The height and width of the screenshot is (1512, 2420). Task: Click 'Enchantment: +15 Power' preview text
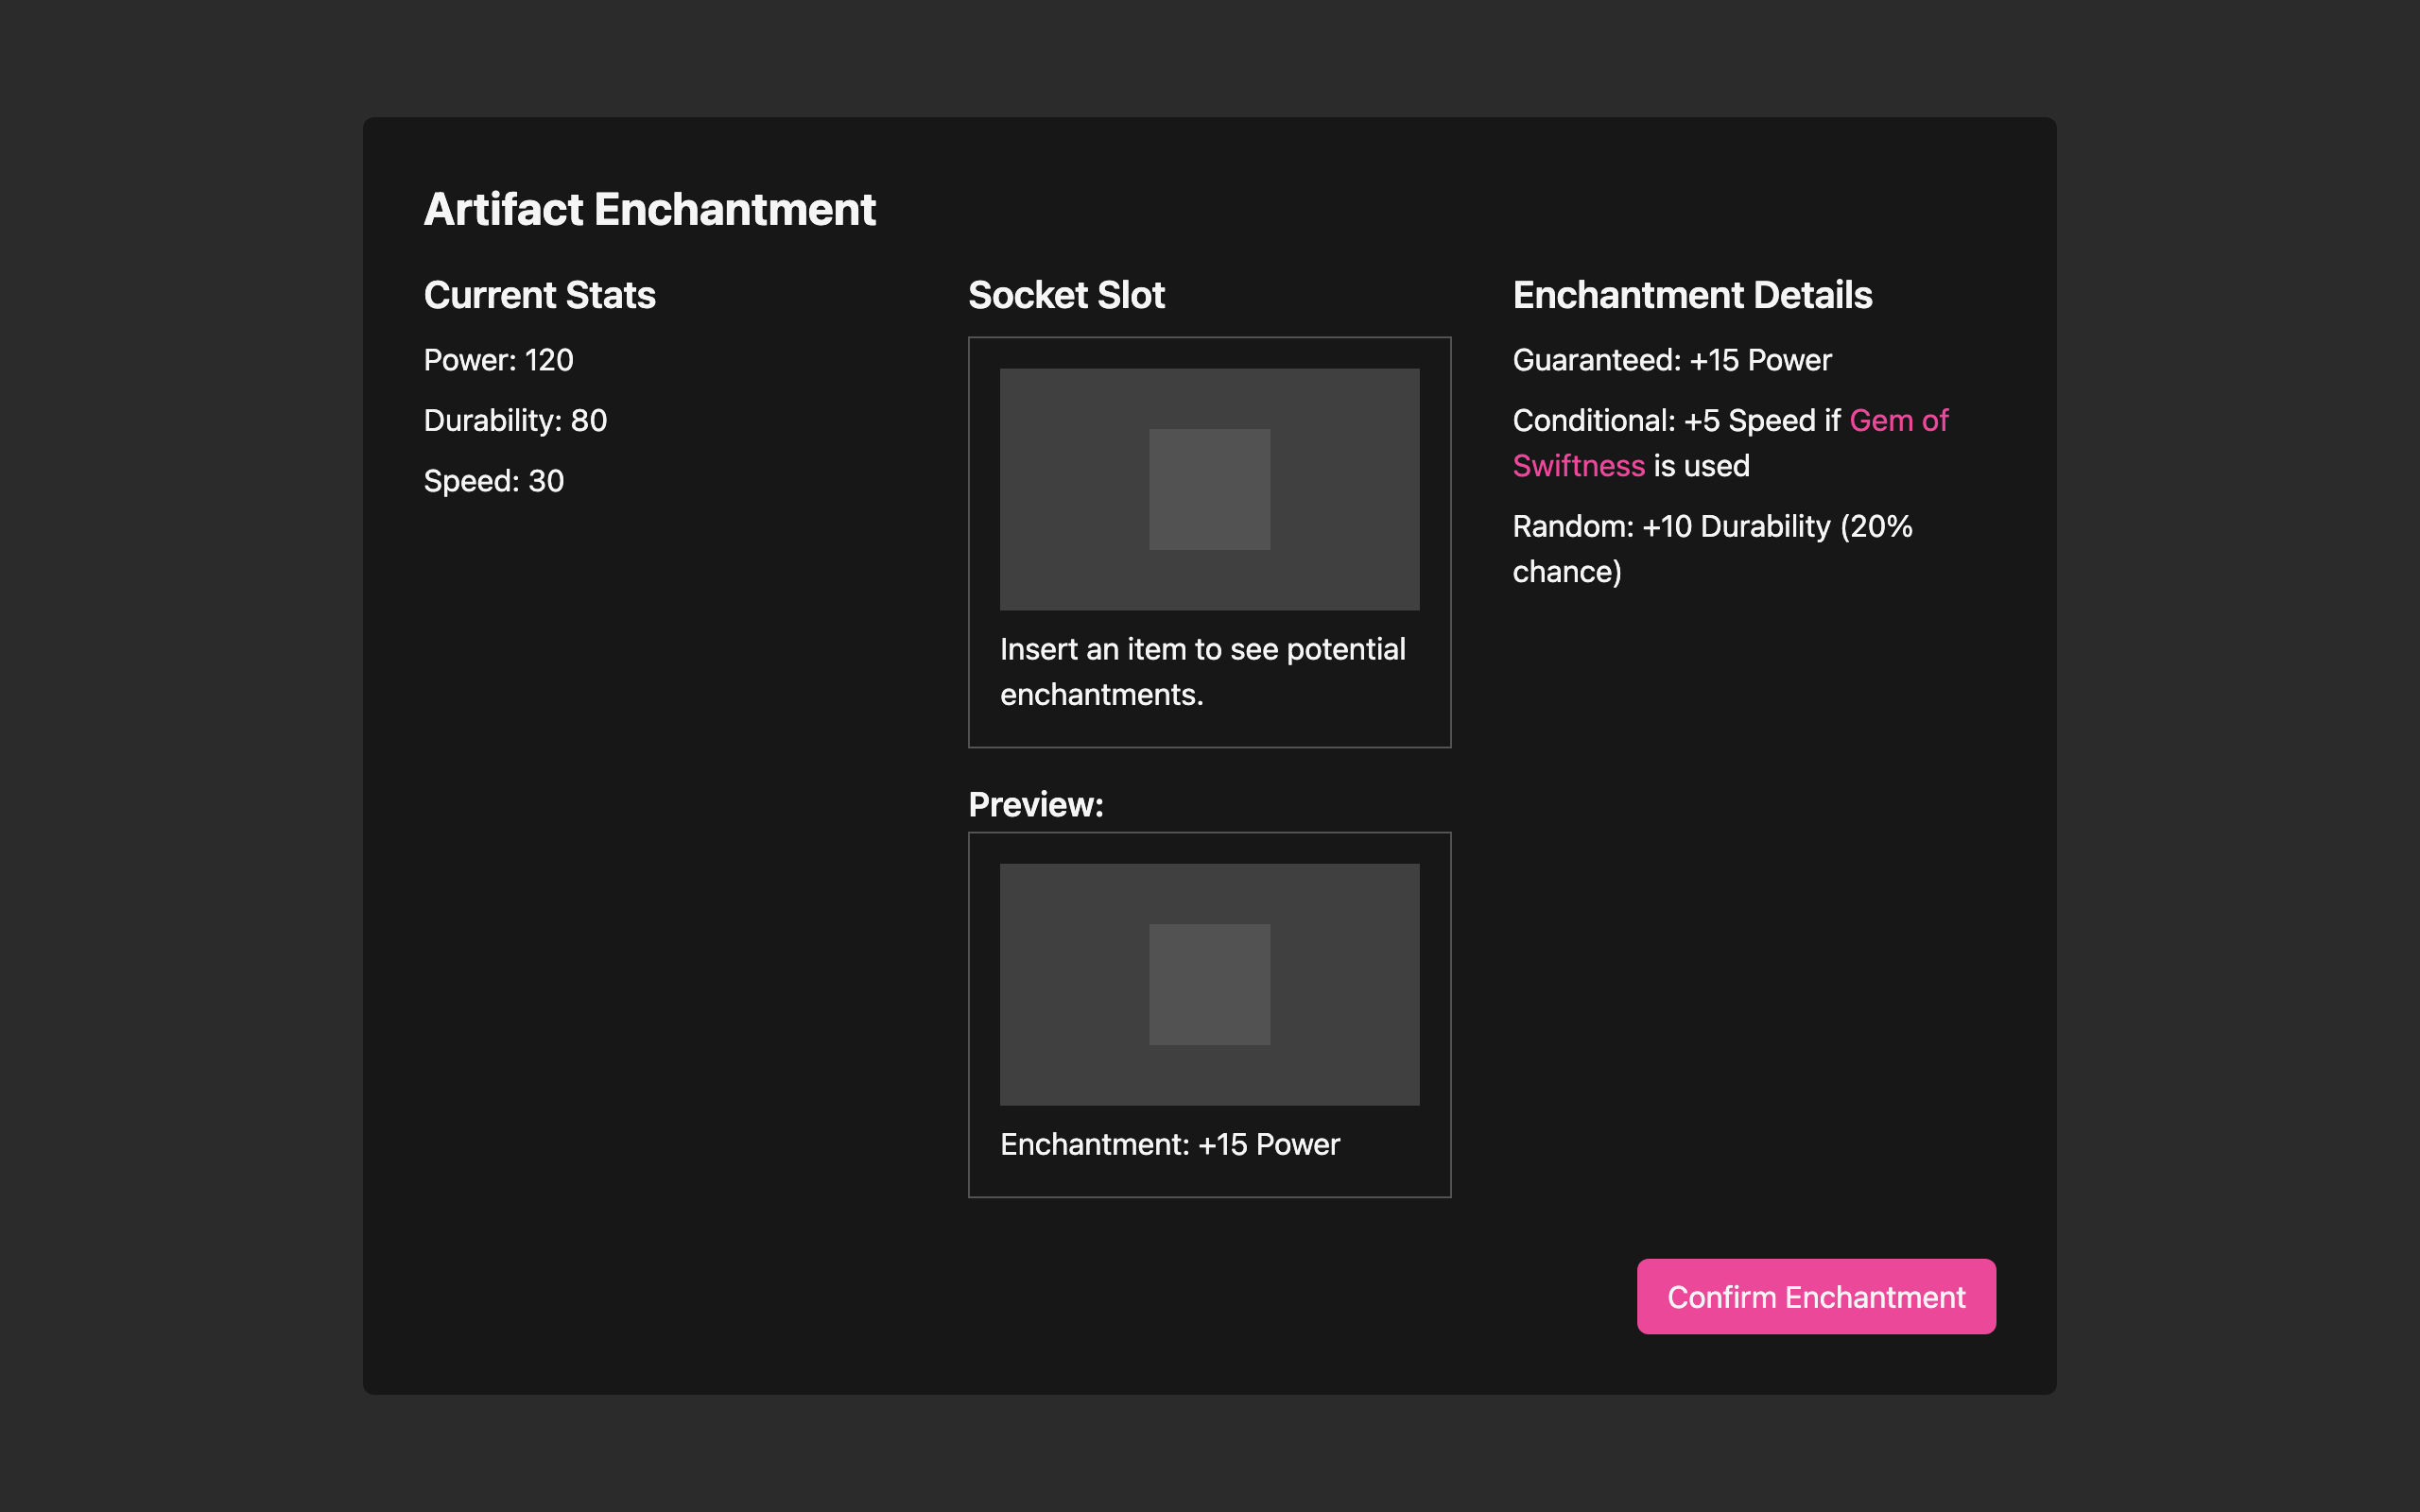pos(1170,1144)
